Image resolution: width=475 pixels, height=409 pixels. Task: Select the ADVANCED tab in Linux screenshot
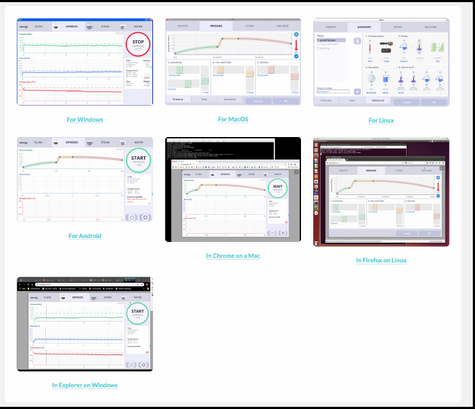[x=364, y=27]
